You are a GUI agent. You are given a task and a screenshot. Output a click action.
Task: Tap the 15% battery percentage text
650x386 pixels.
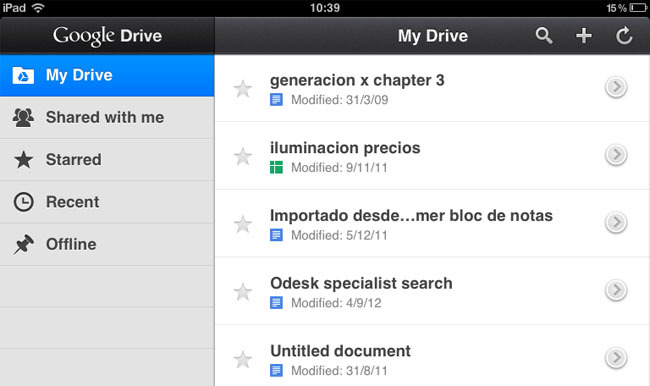(616, 8)
